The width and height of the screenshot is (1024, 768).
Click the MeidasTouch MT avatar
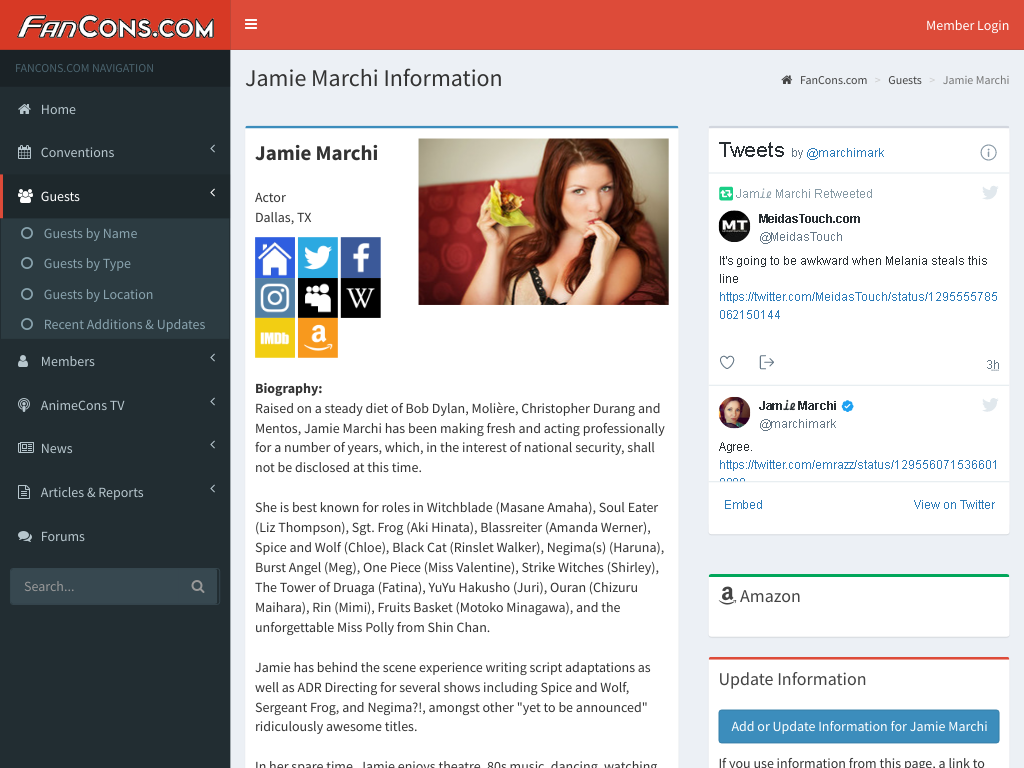point(735,227)
